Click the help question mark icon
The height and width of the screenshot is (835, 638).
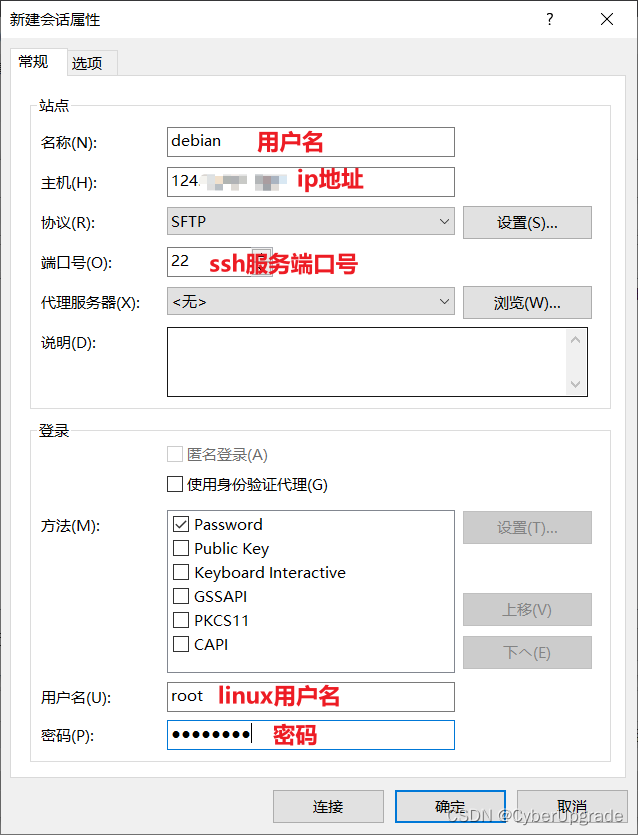click(x=550, y=19)
